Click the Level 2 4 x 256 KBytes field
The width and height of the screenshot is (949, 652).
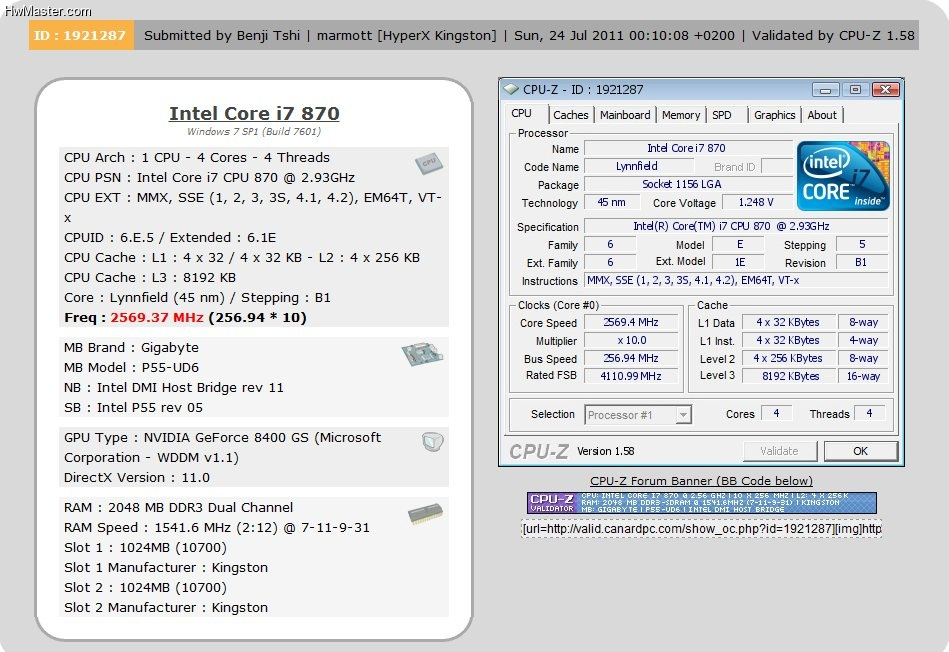790,358
